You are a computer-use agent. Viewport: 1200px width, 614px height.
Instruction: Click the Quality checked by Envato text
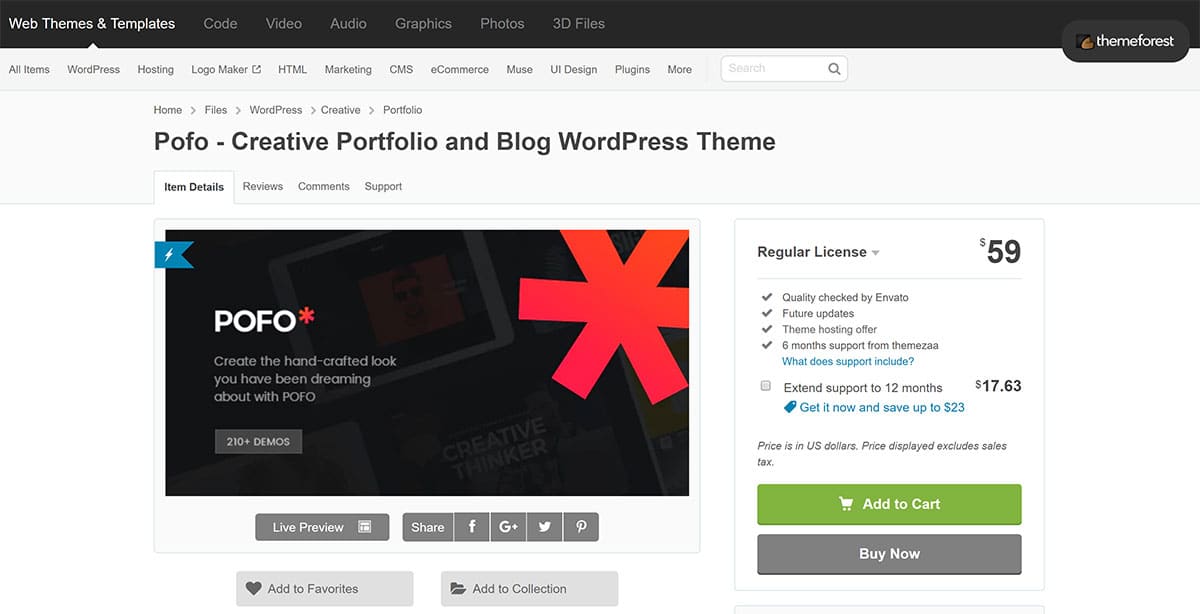[845, 297]
